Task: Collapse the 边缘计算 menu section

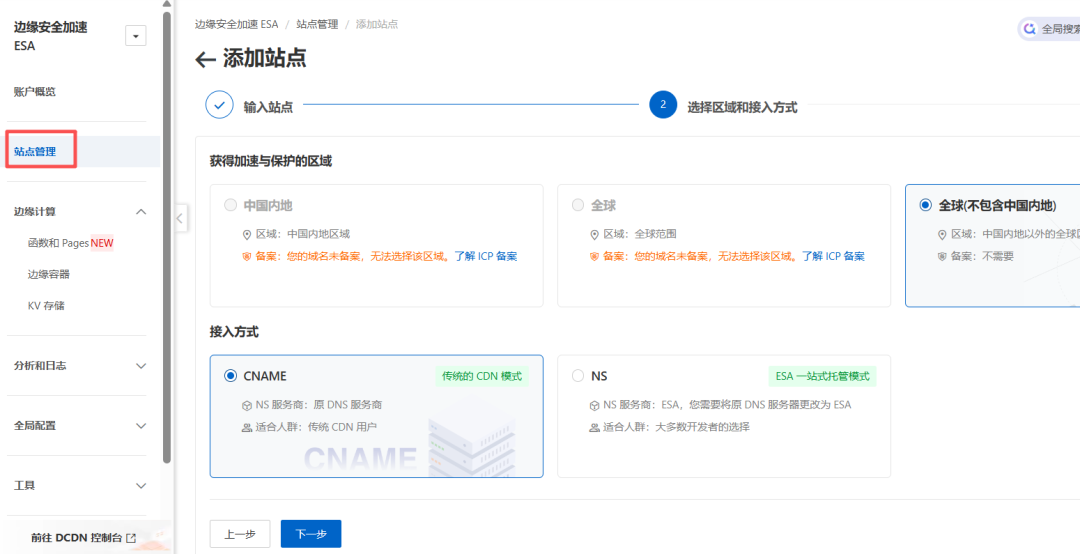Action: [141, 212]
